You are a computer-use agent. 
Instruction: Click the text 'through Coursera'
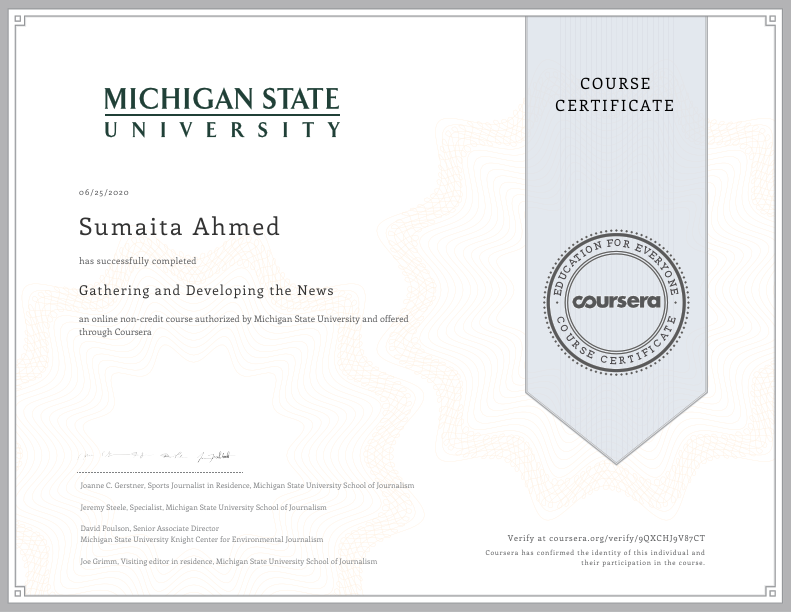(115, 332)
